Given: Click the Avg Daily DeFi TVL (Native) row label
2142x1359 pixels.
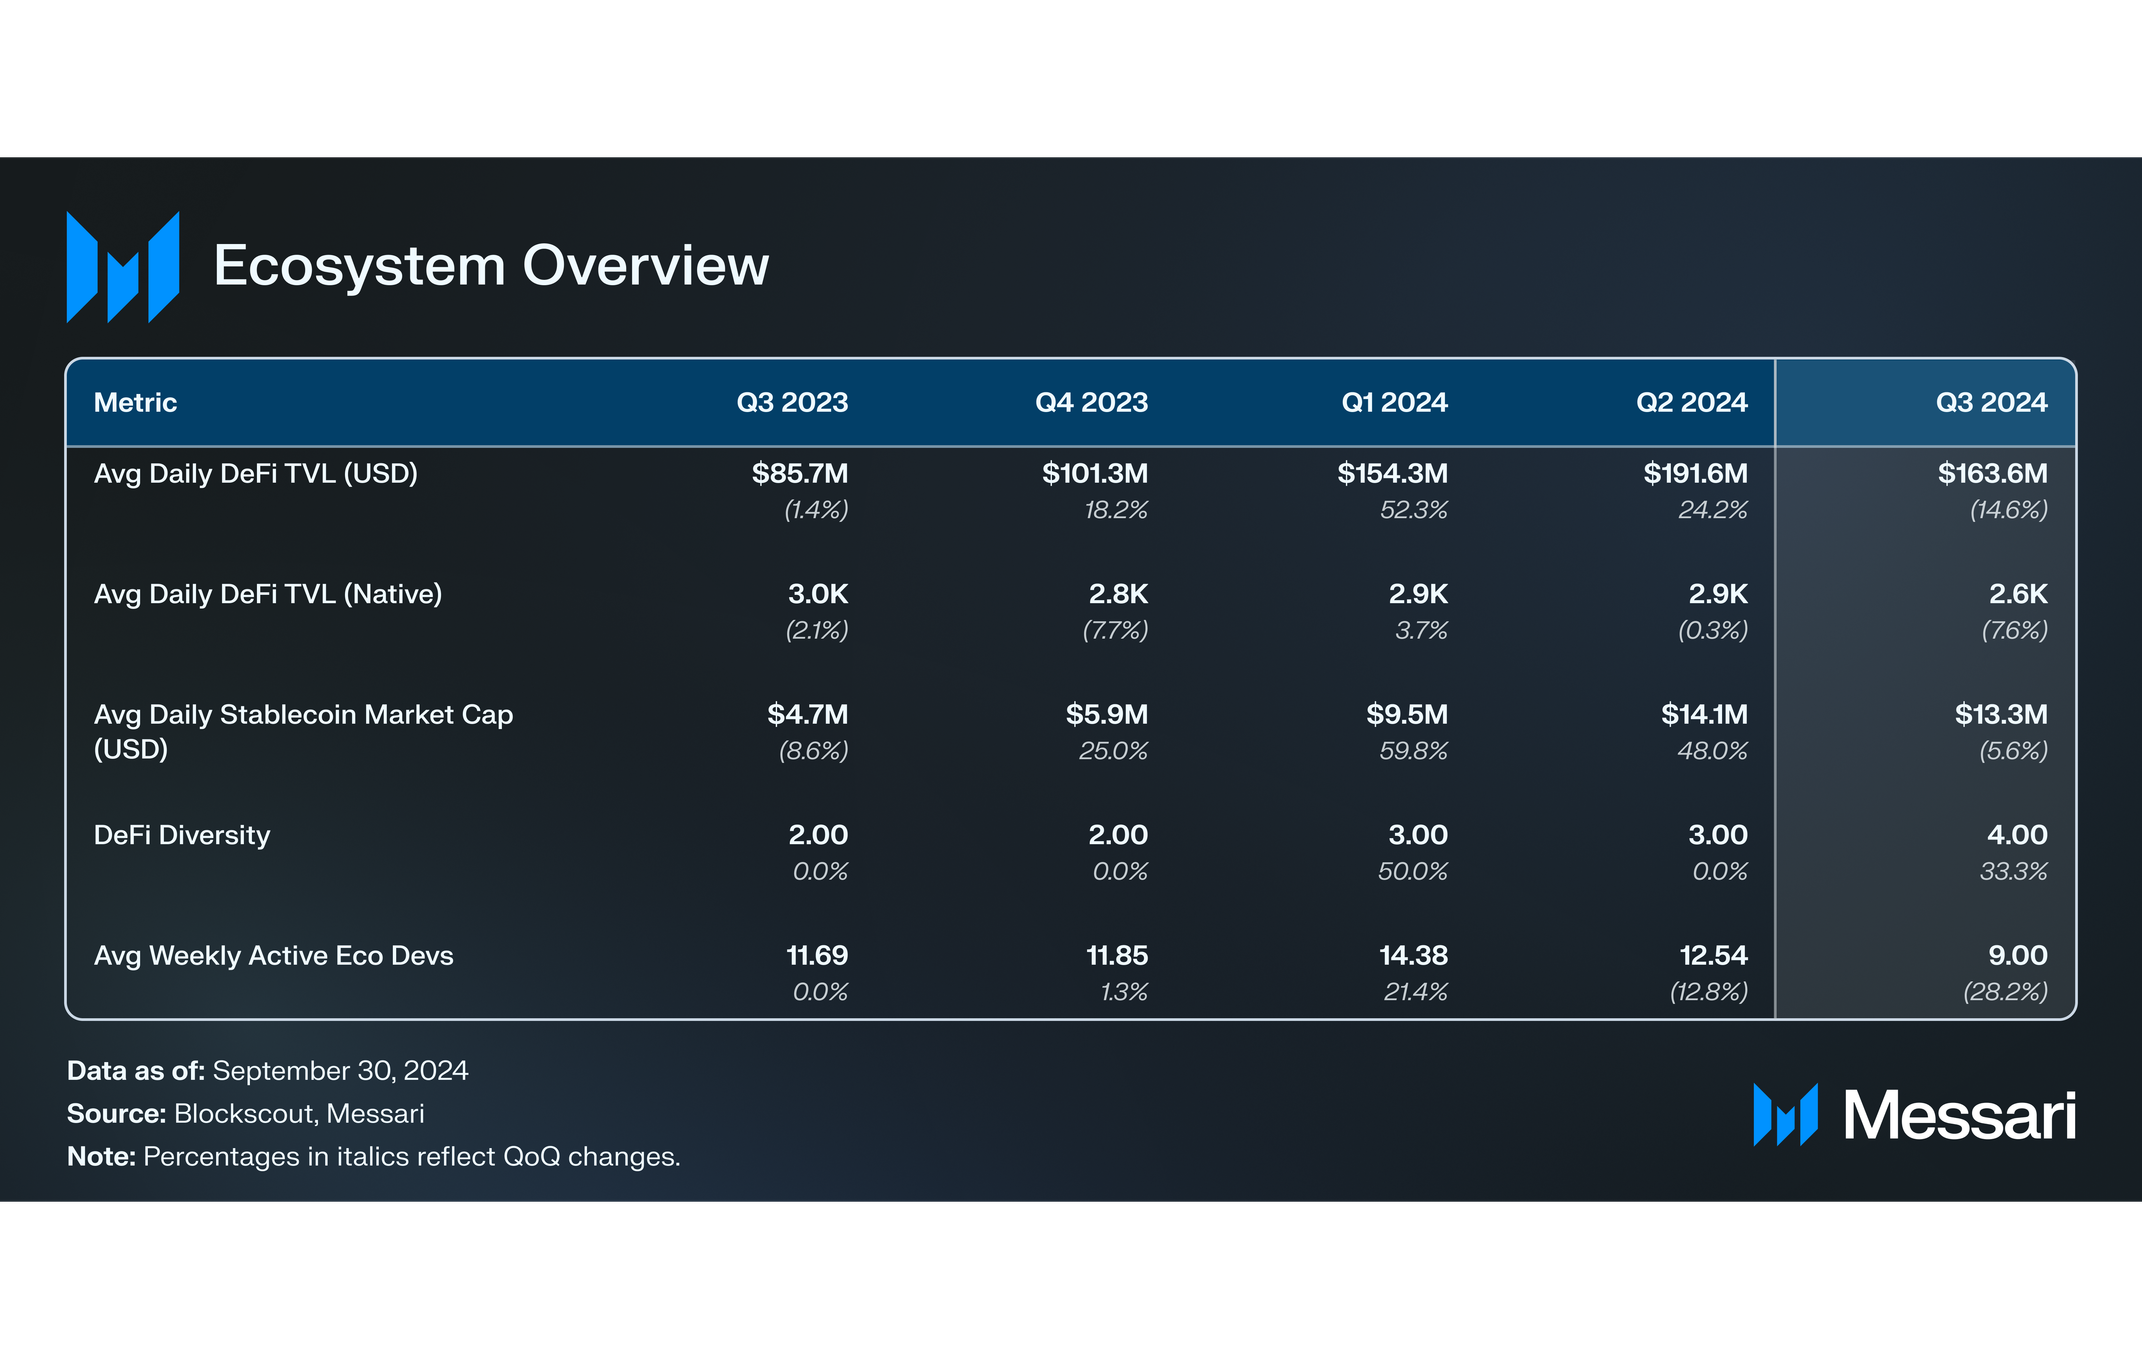Looking at the screenshot, I should (x=268, y=594).
